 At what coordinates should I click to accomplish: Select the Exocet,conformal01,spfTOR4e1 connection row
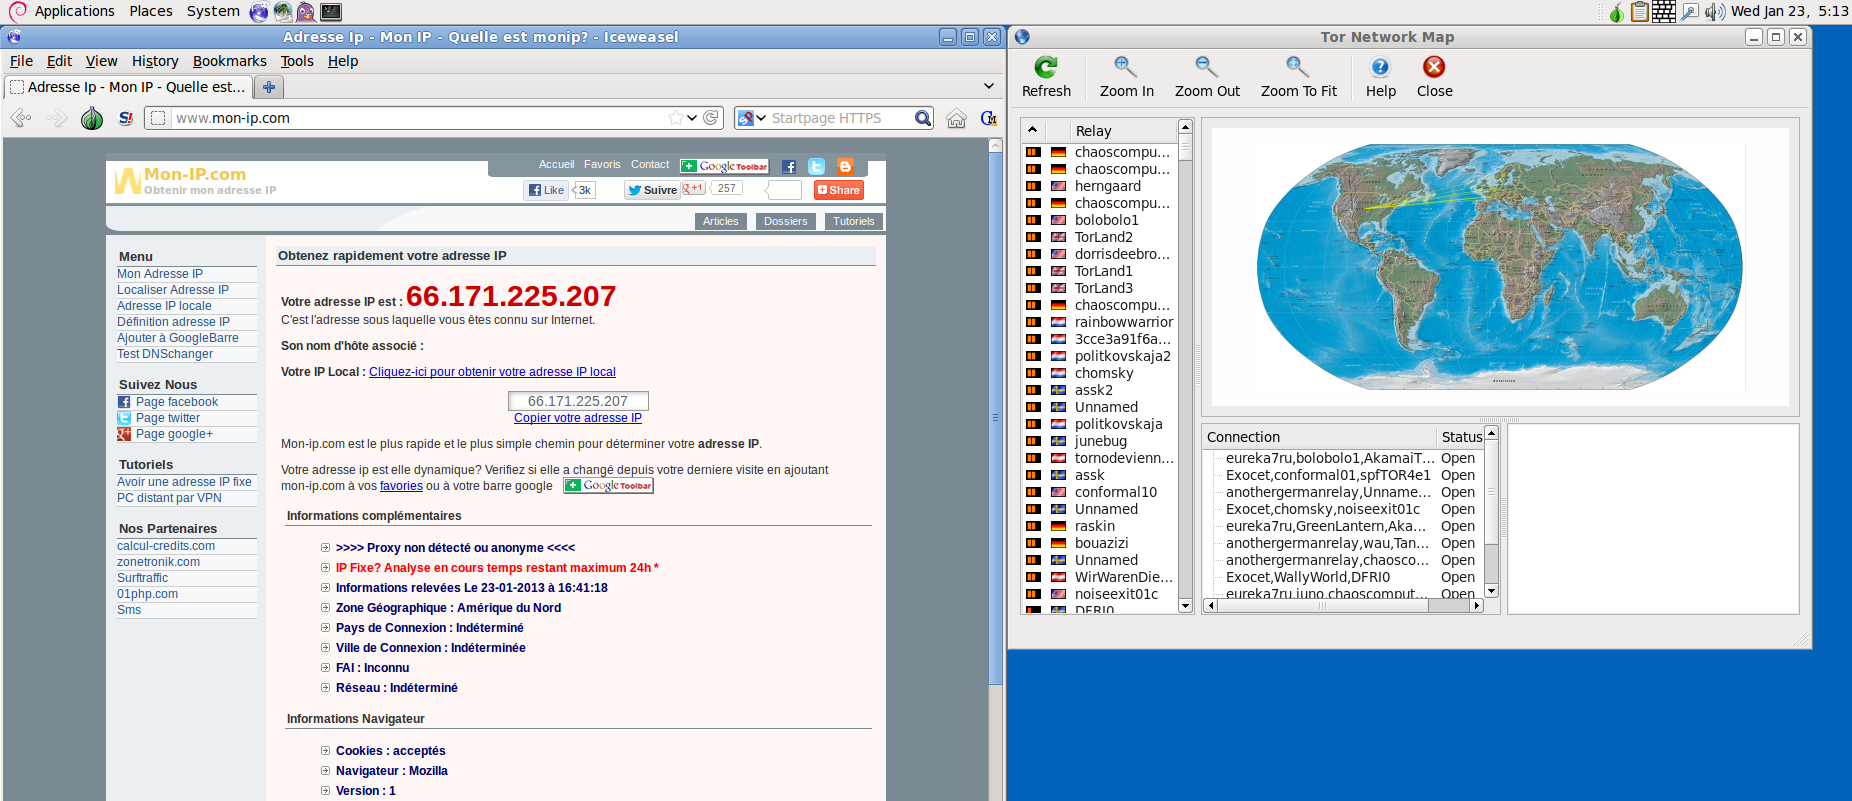[1343, 475]
